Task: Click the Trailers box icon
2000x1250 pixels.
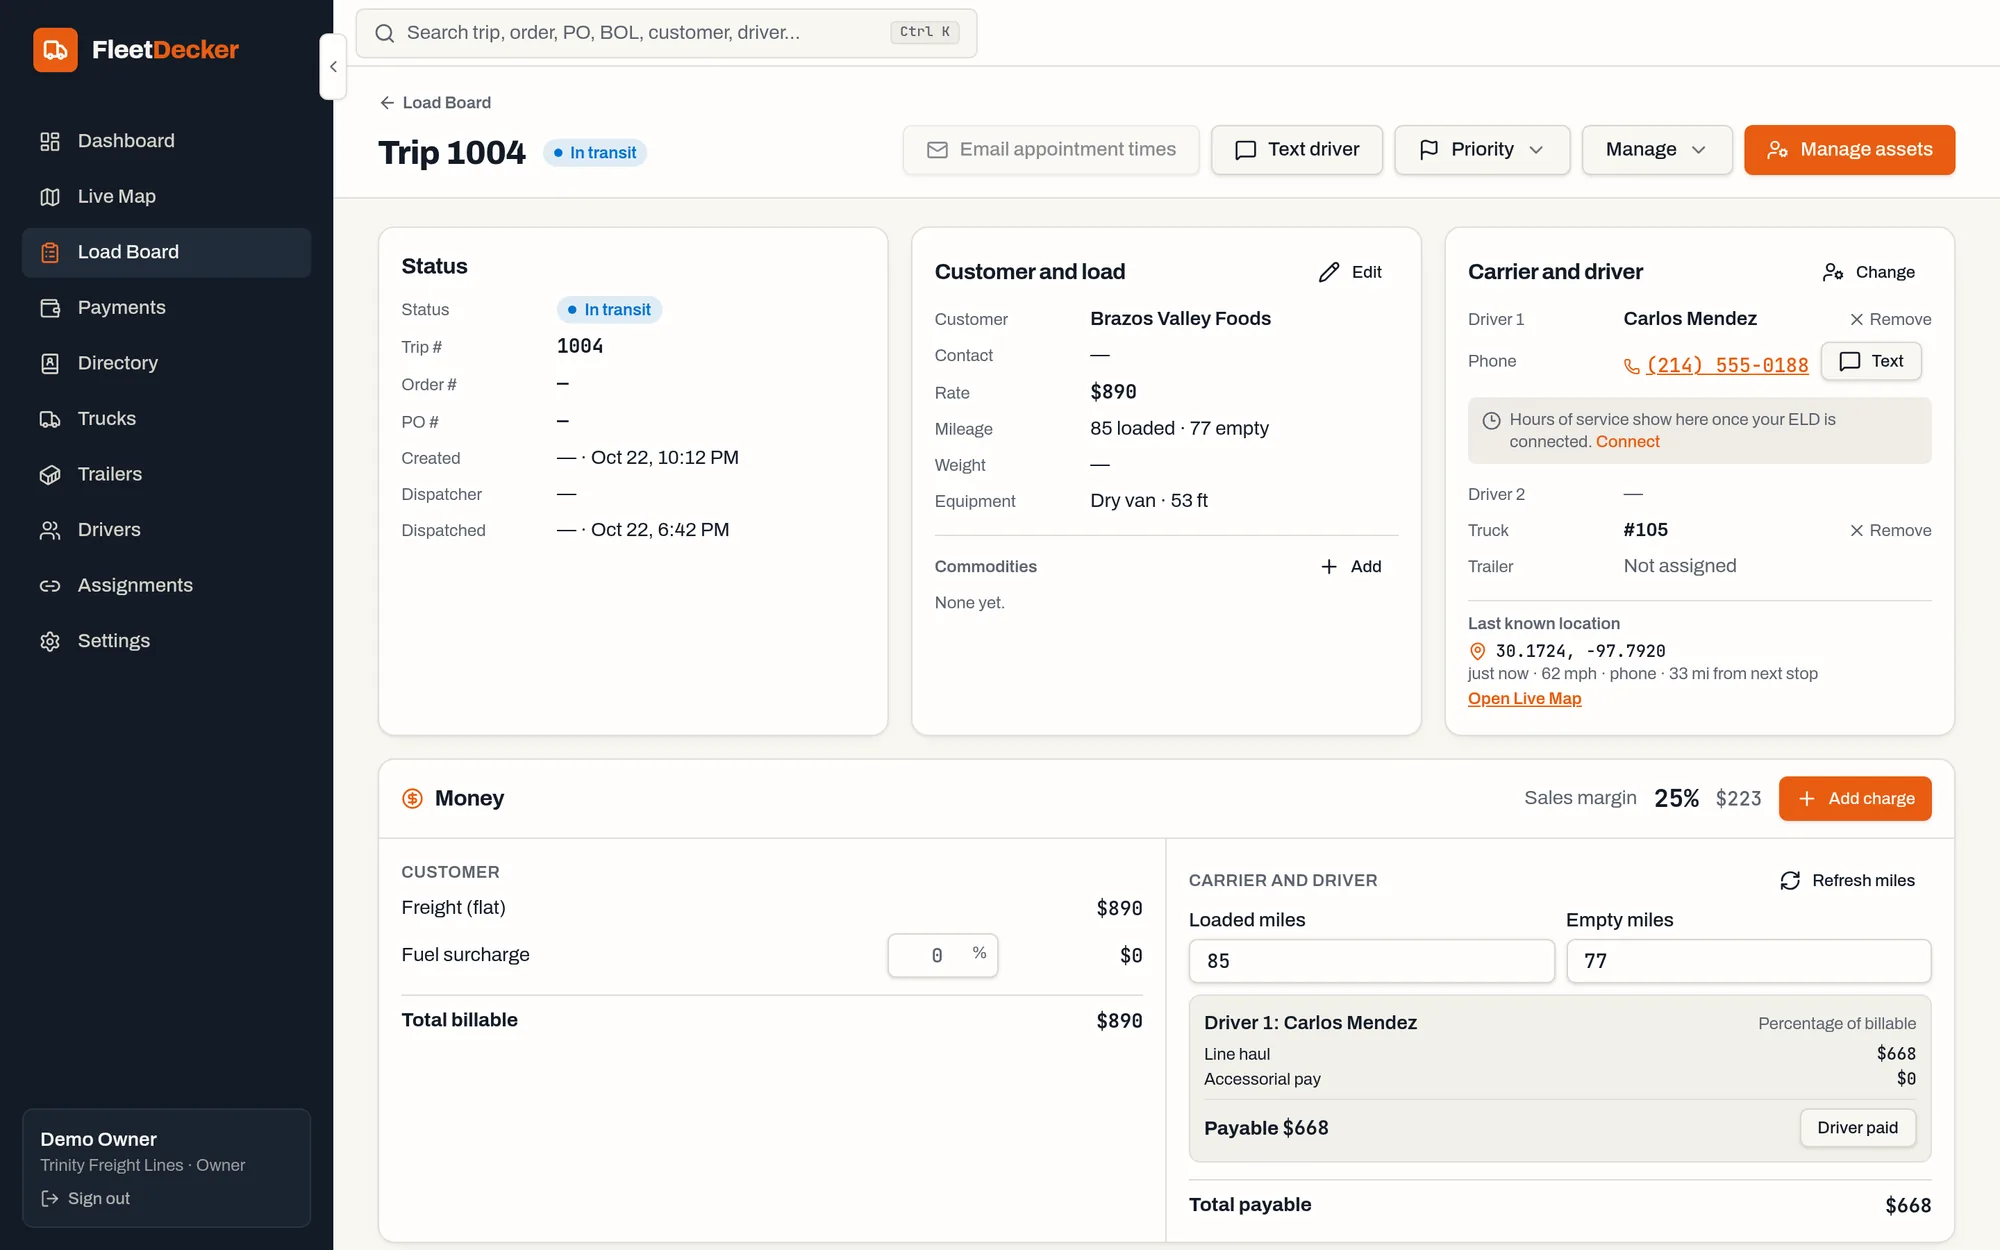Action: pos(50,475)
